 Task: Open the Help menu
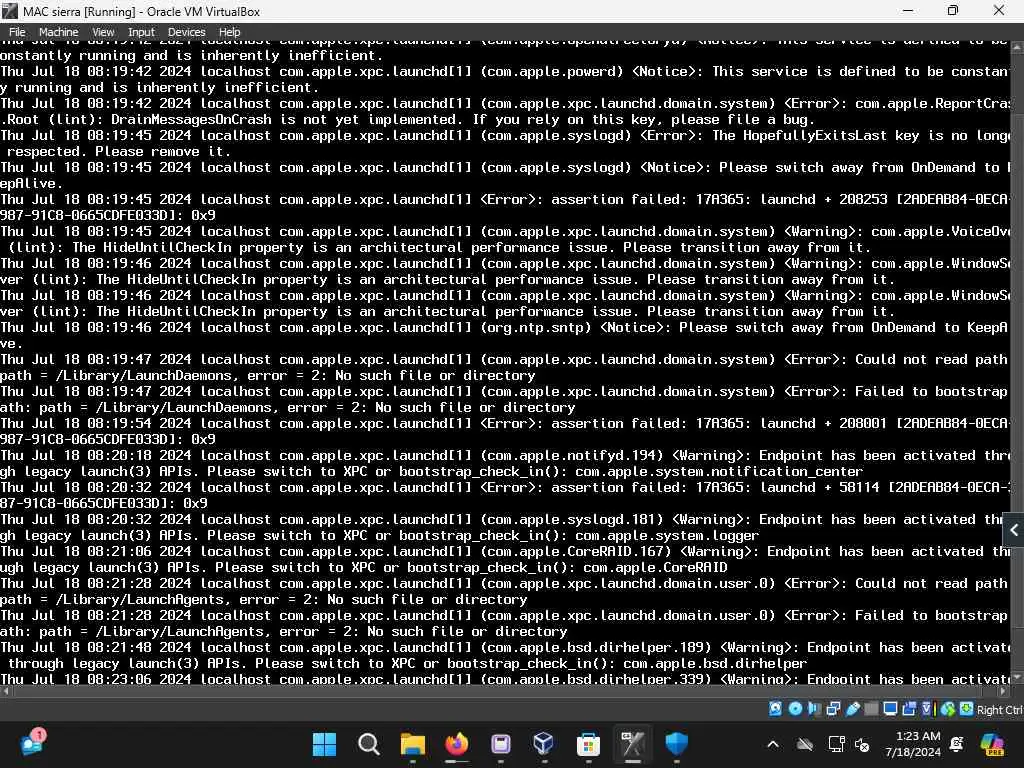tap(229, 32)
